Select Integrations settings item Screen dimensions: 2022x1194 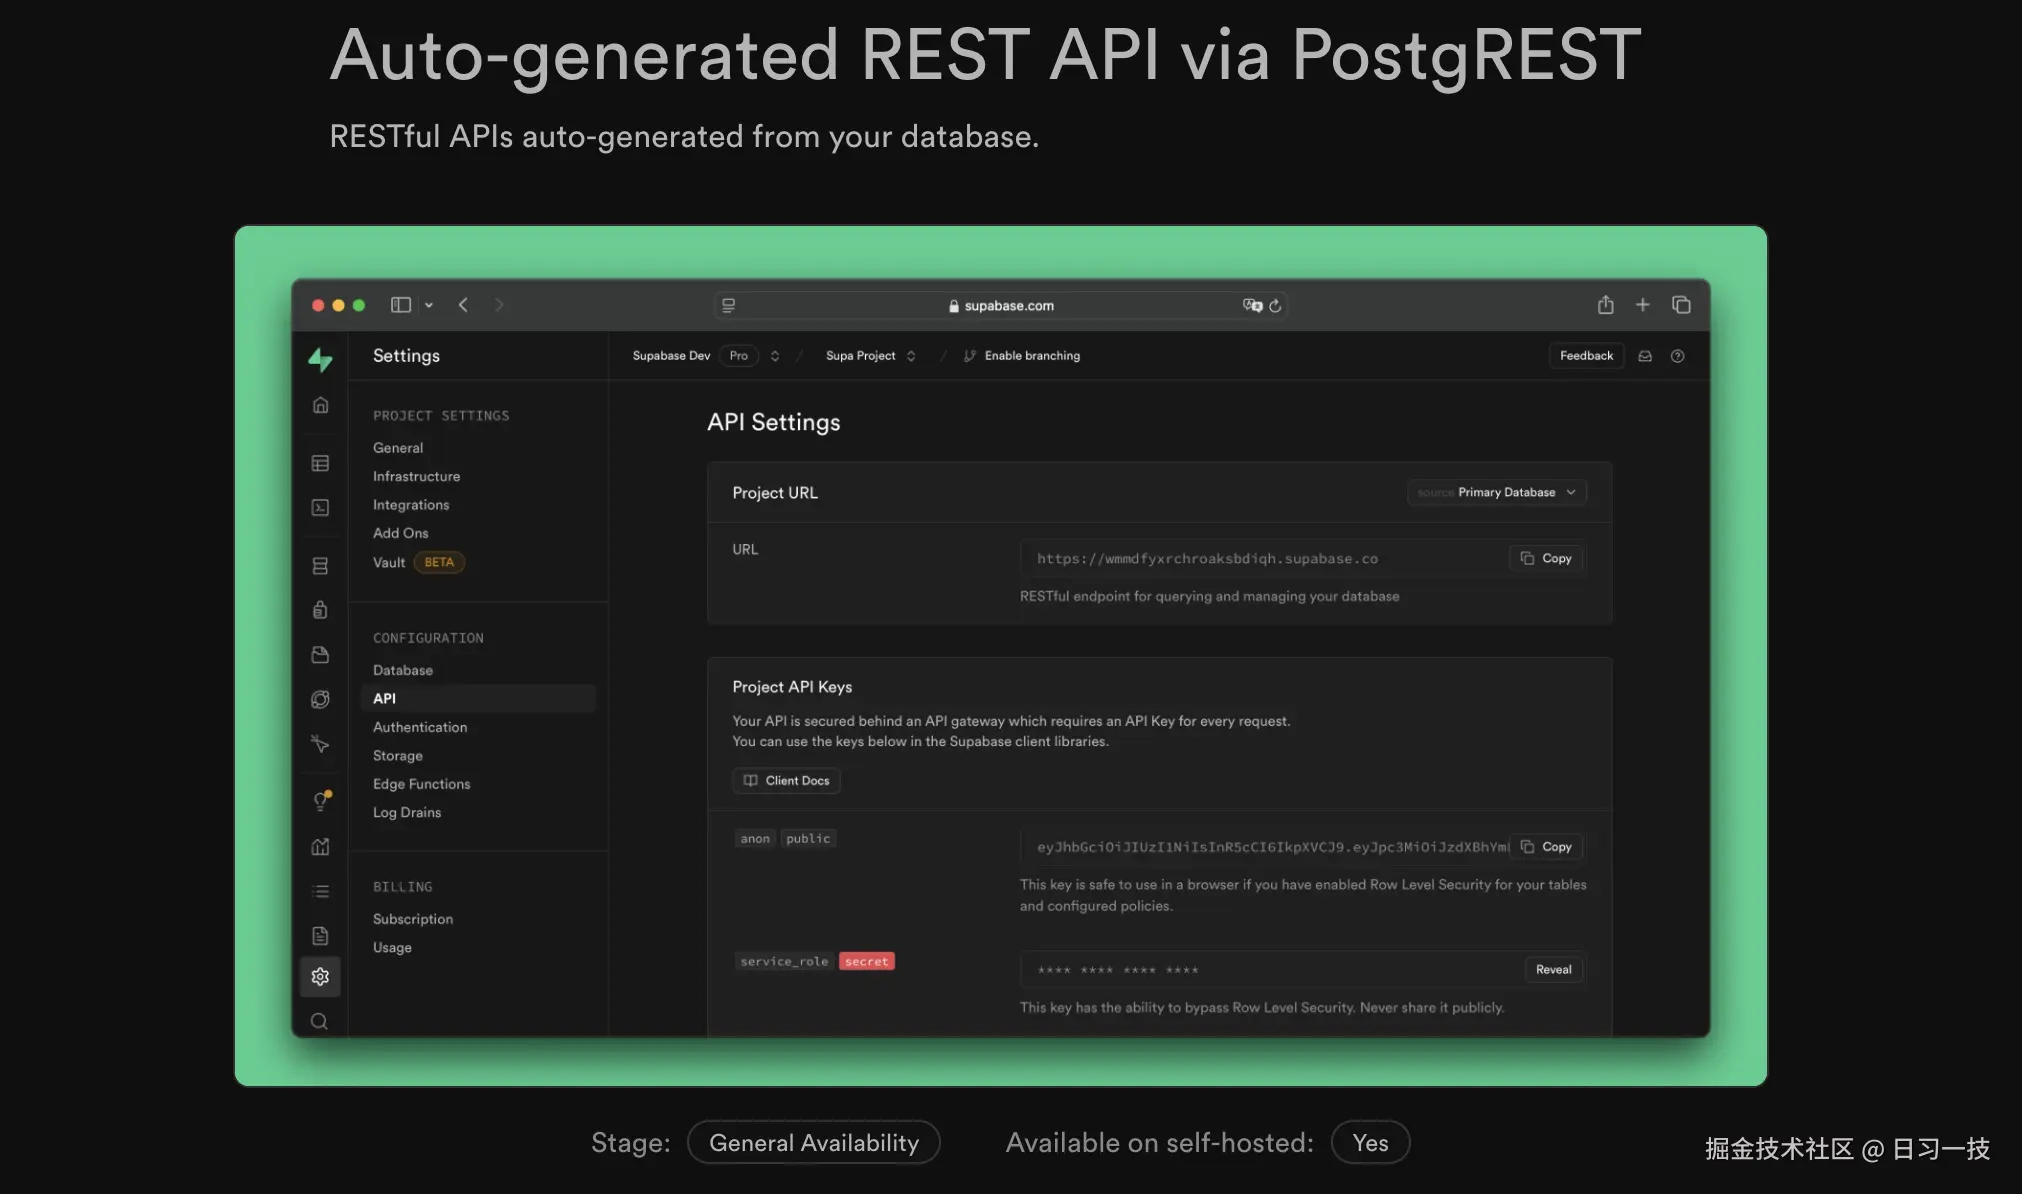click(x=411, y=505)
